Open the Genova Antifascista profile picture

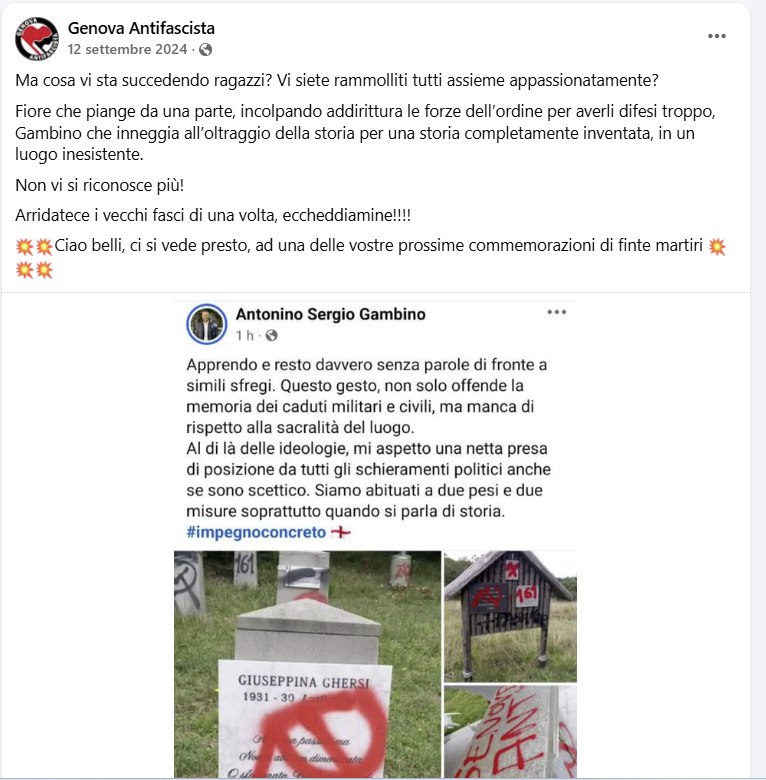[x=37, y=39]
